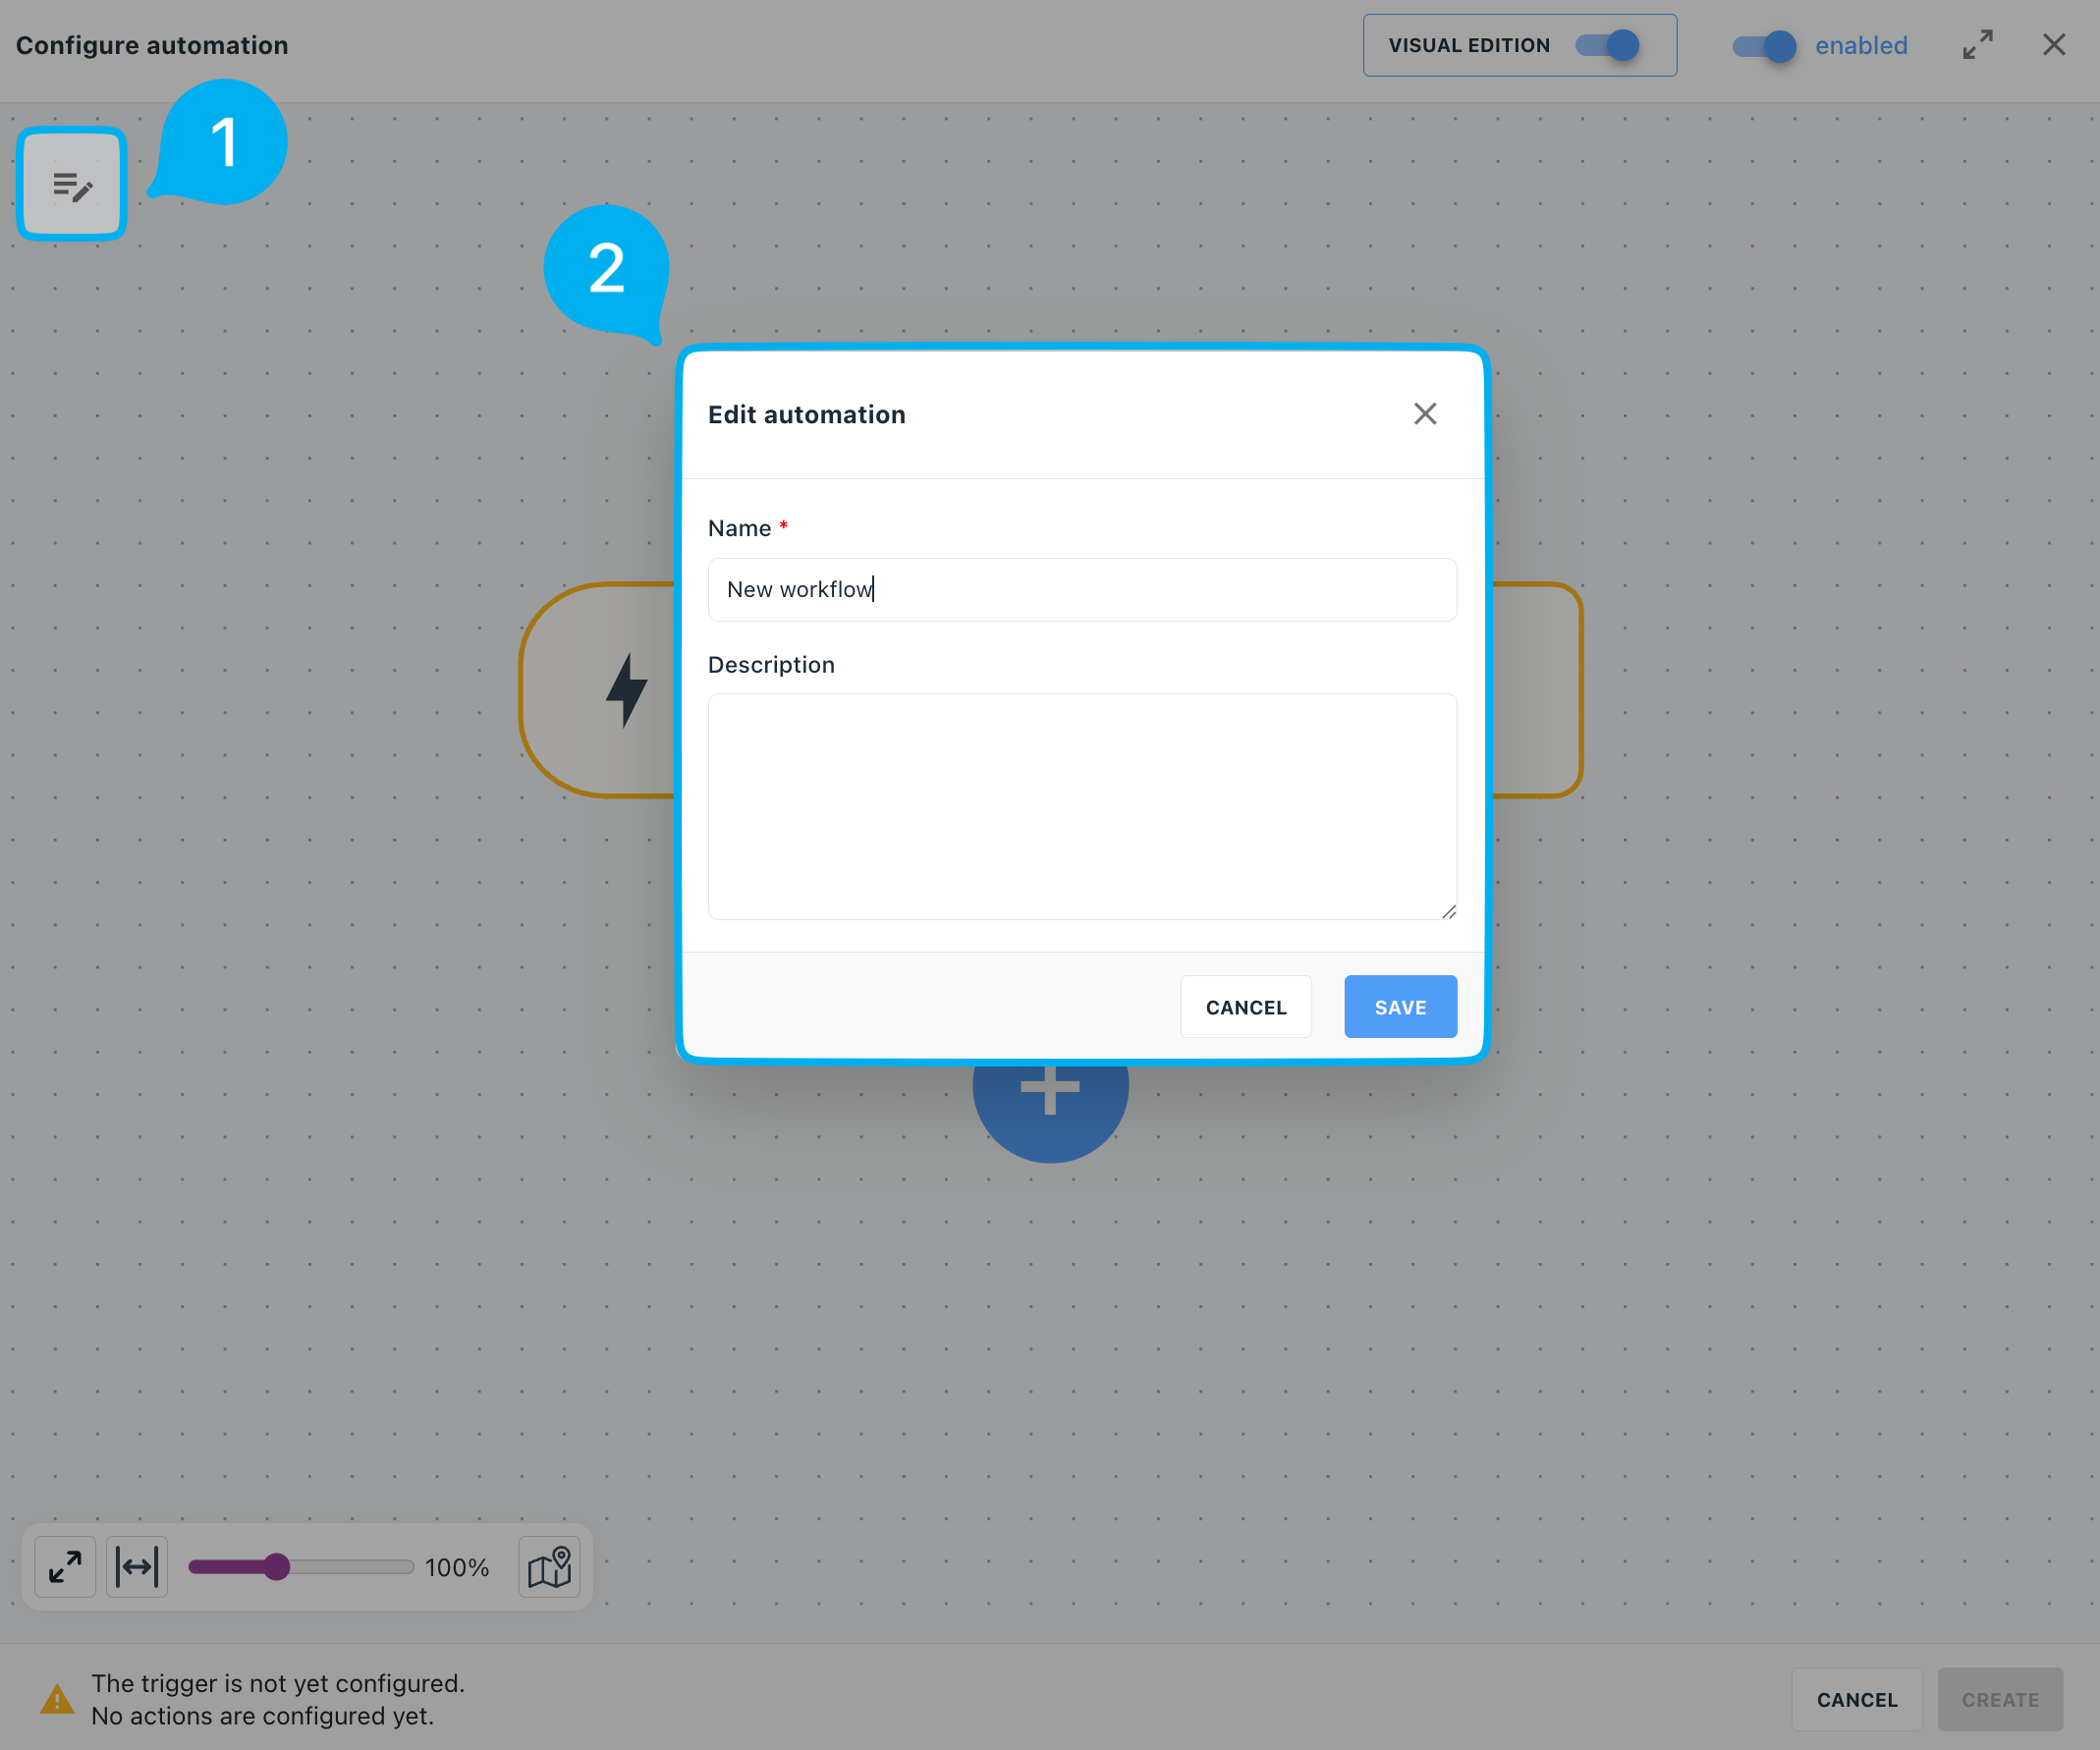This screenshot has height=1750, width=2100.
Task: Cancel the Edit automation dialog
Action: pyautogui.click(x=1246, y=1007)
